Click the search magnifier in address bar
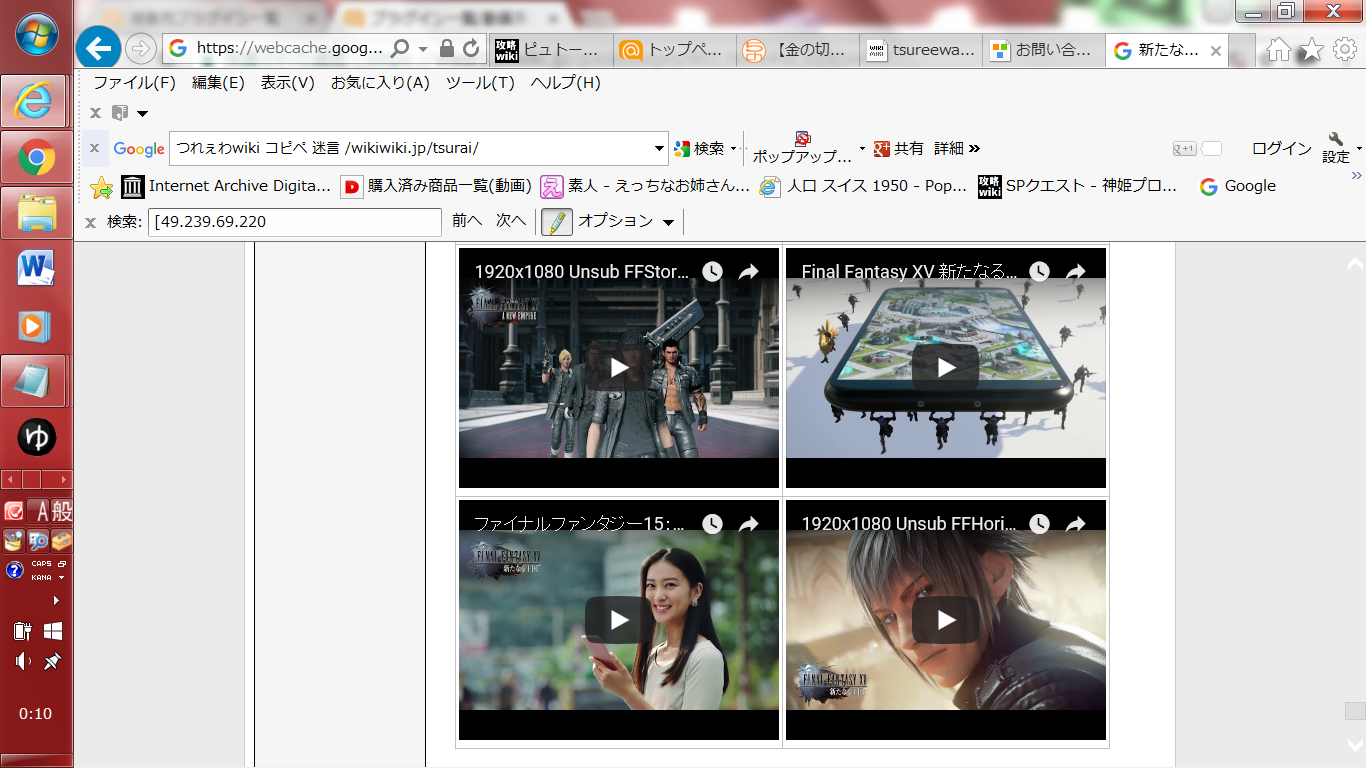 click(399, 49)
